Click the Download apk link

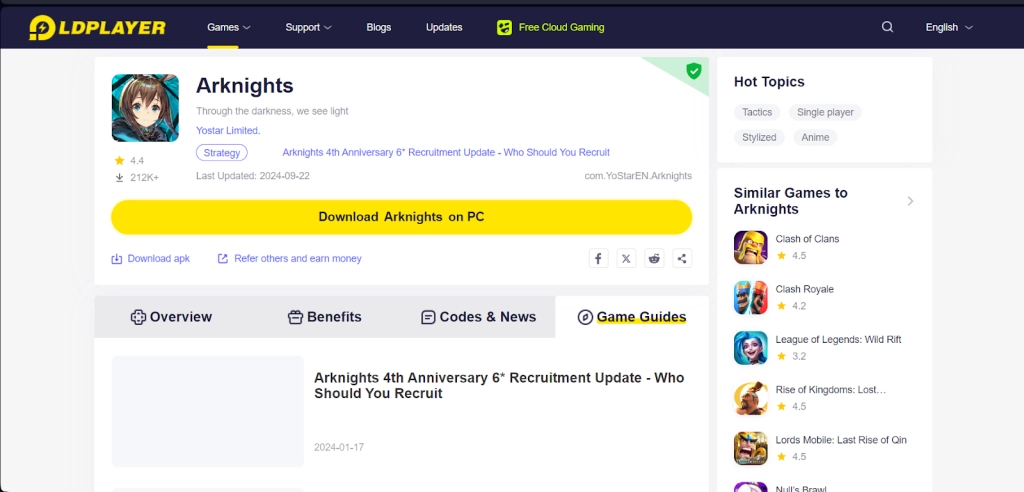point(159,259)
